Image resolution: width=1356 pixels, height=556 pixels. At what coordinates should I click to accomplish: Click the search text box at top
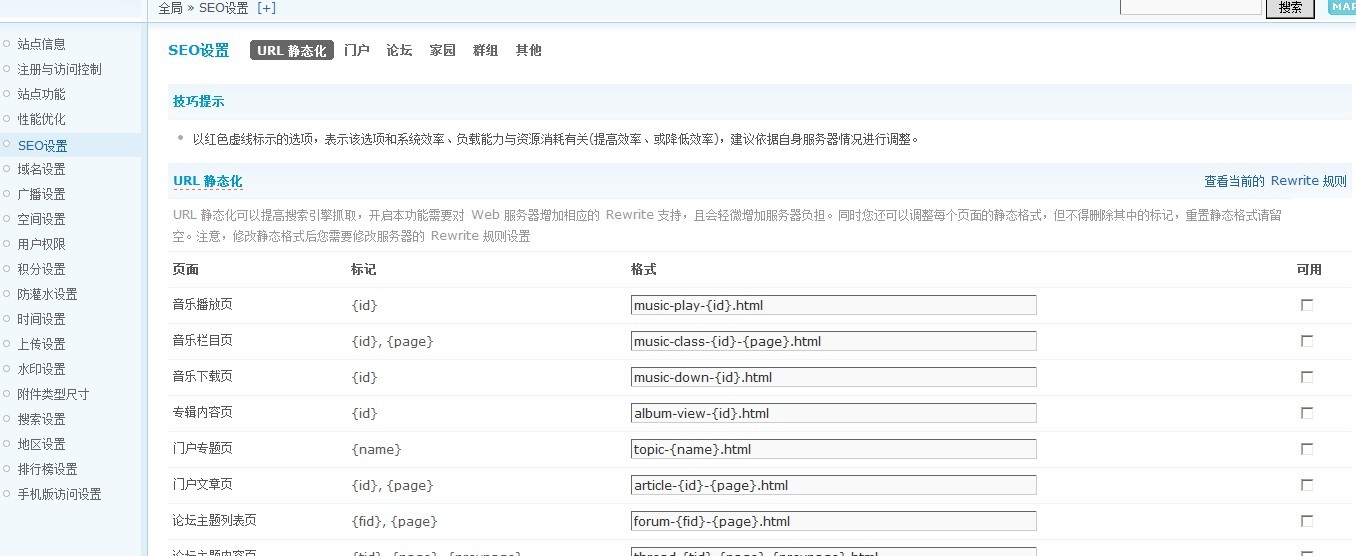tap(1190, 7)
